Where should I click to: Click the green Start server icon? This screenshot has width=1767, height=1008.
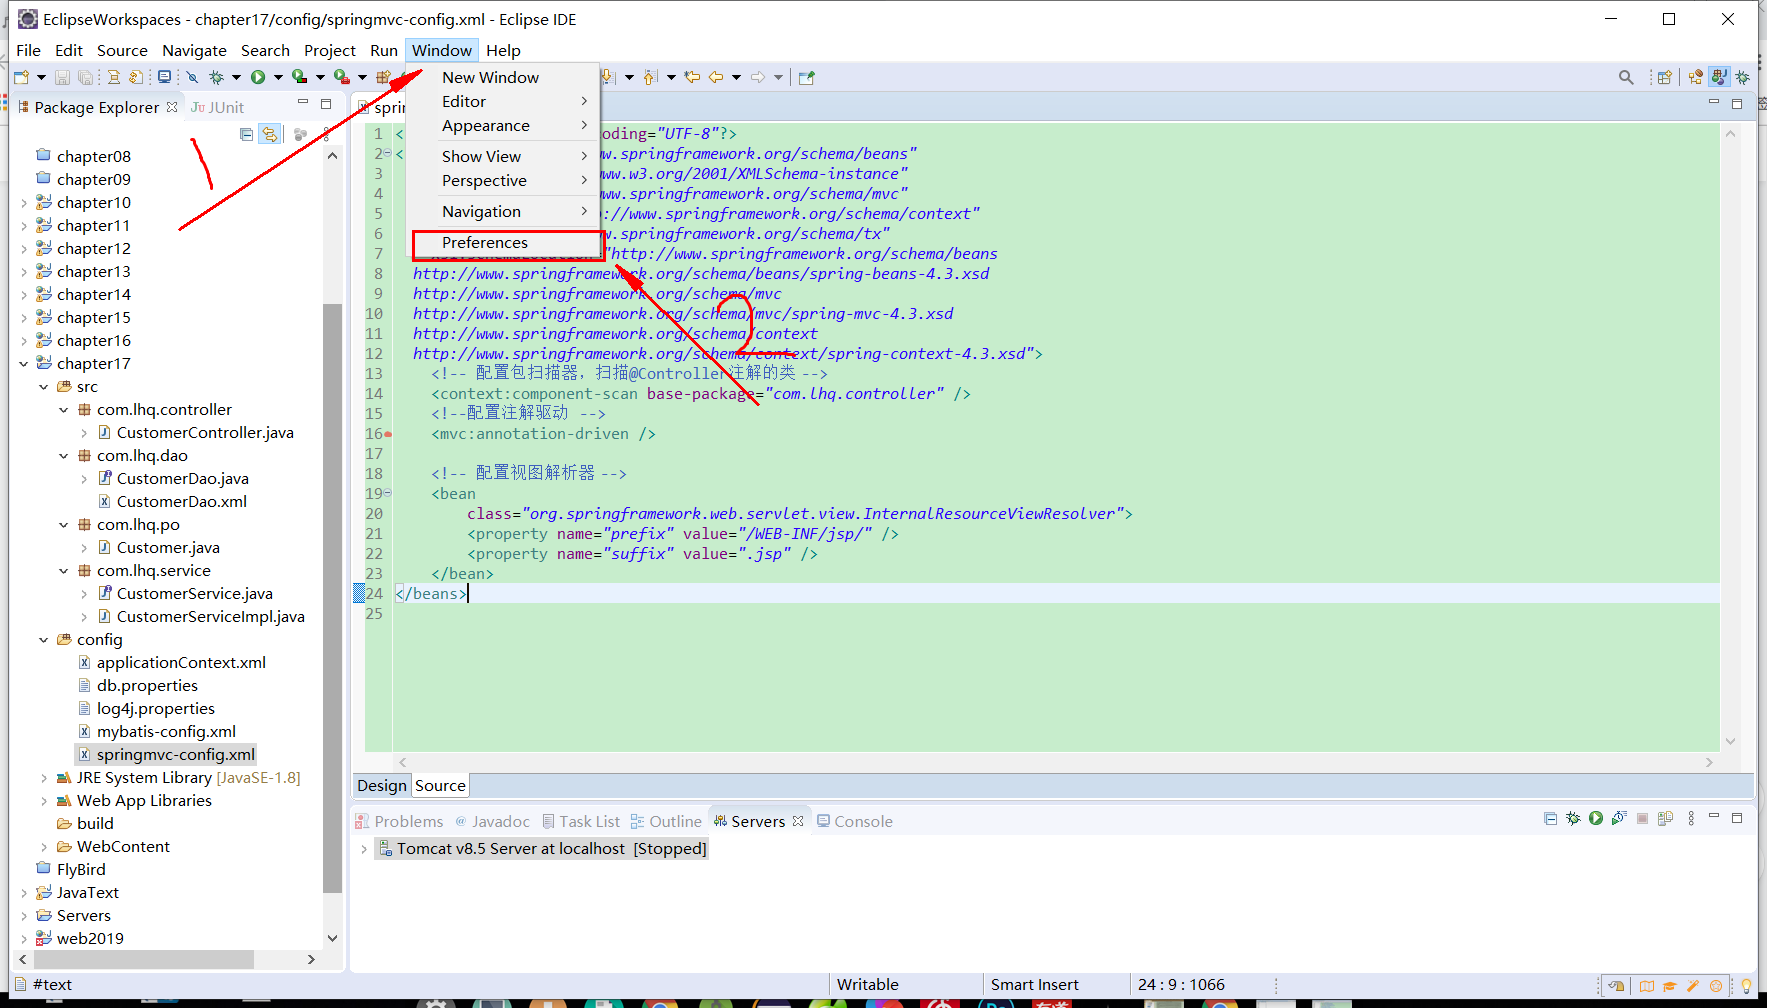[x=1596, y=819]
